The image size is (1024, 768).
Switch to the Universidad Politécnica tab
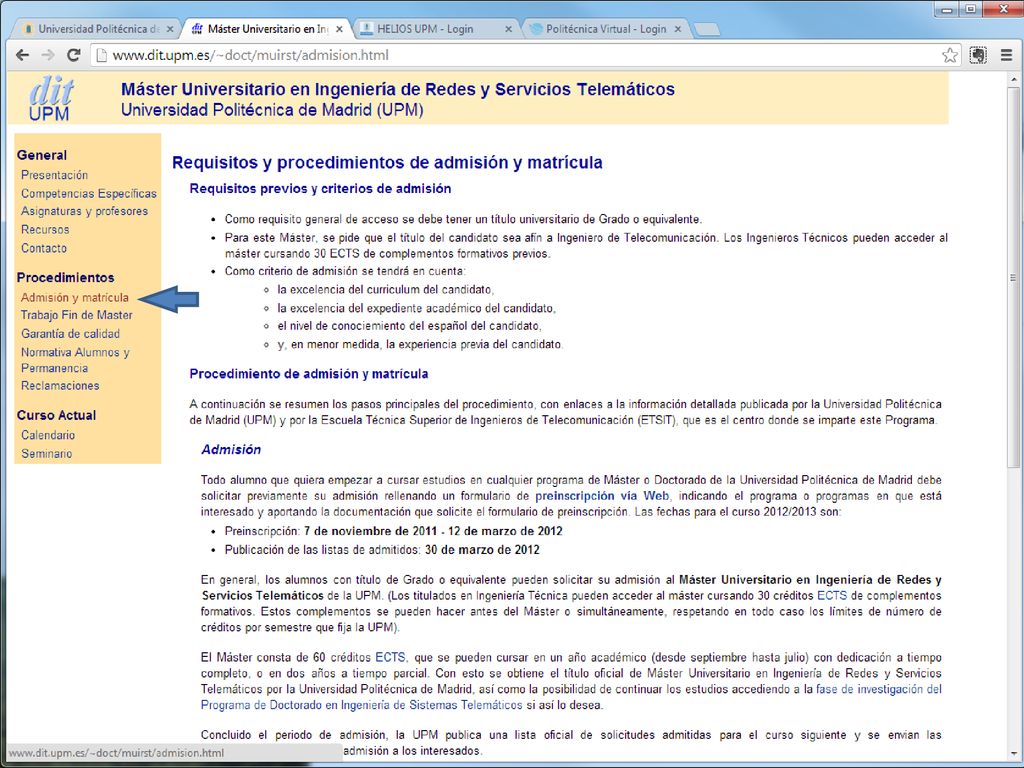pyautogui.click(x=97, y=29)
